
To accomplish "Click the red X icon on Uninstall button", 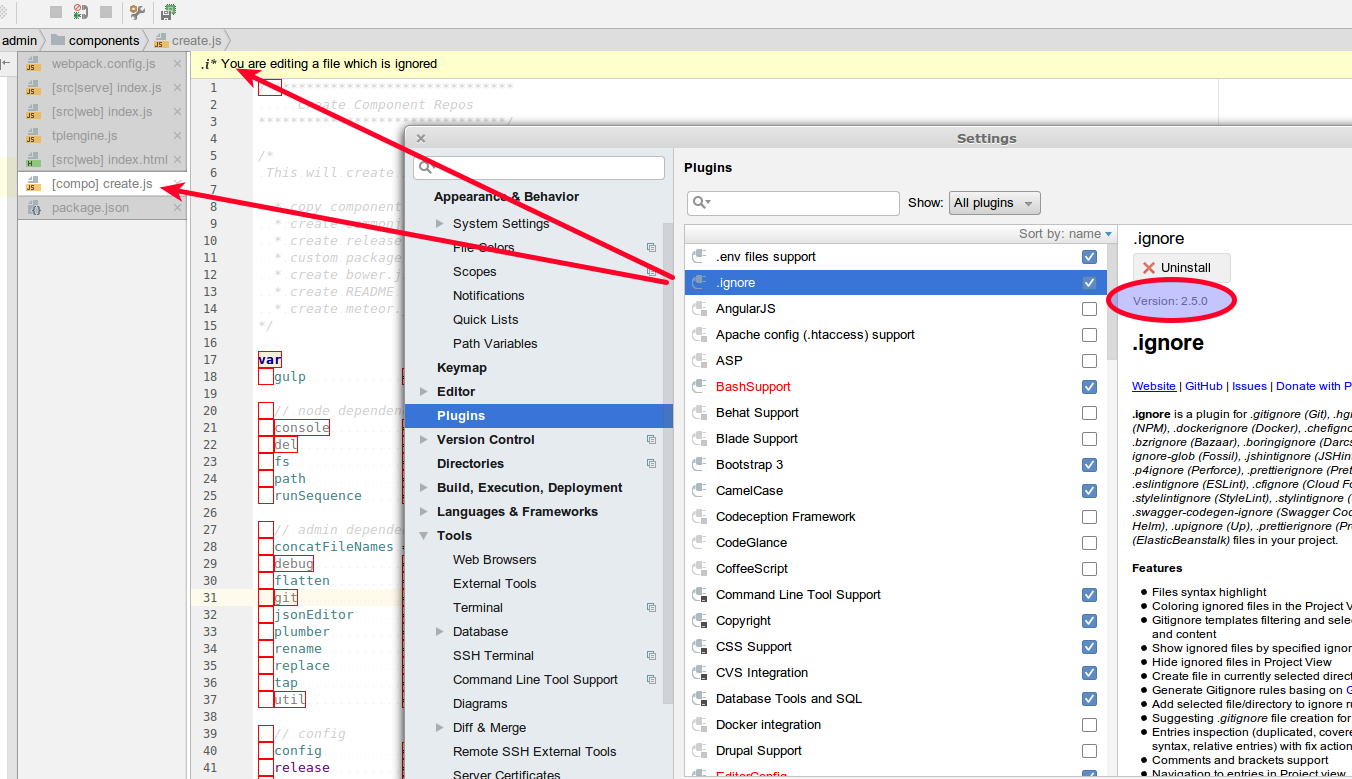I will click(x=1149, y=268).
